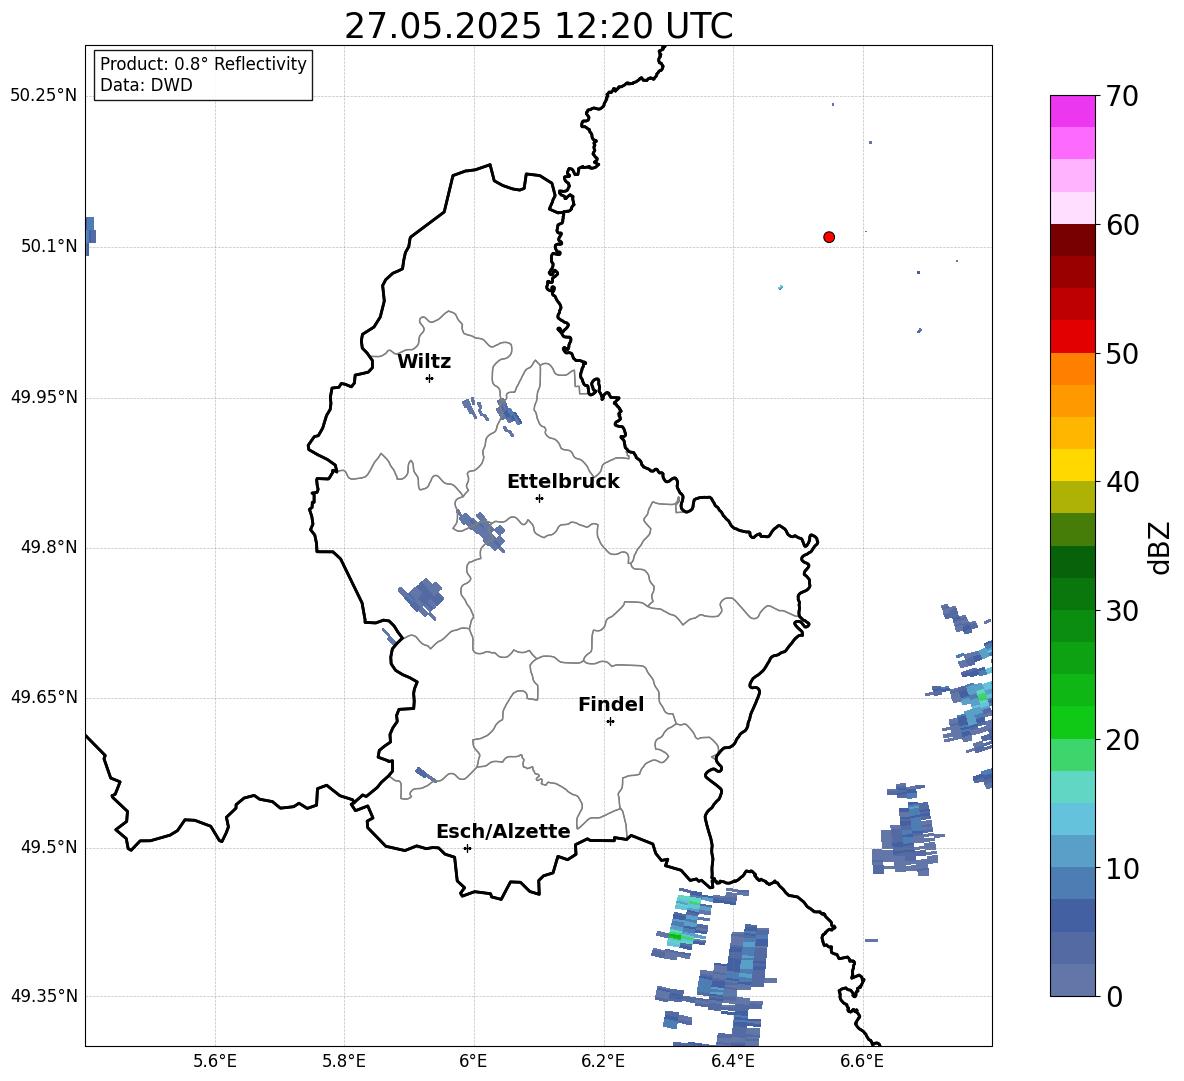Click the 5.6°E longitude label

click(x=215, y=1061)
